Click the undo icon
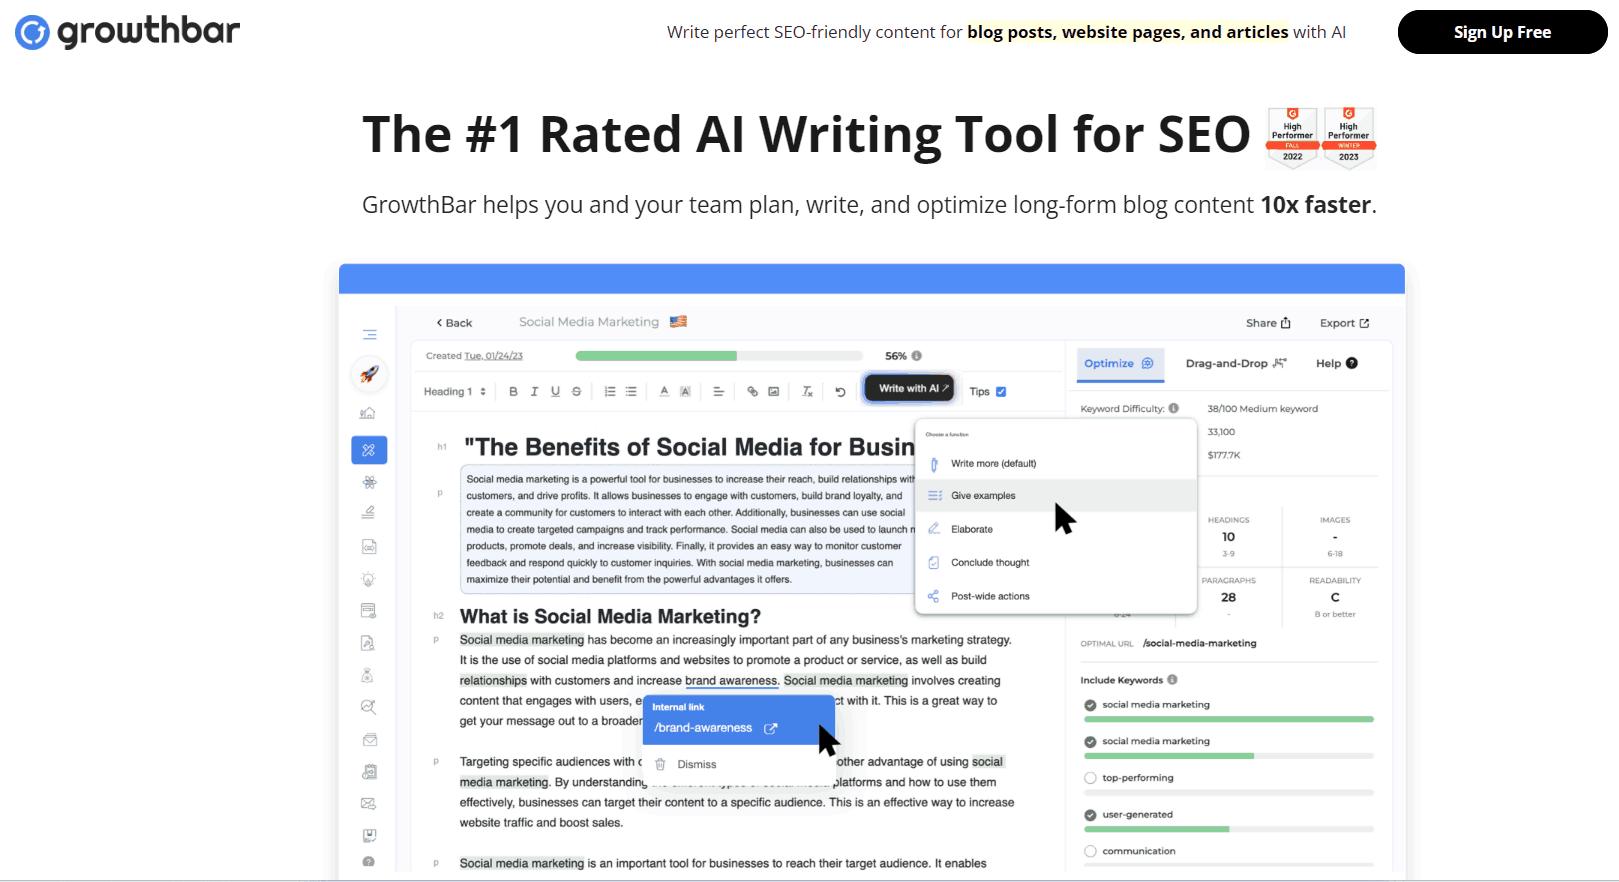This screenshot has width=1619, height=882. click(840, 392)
